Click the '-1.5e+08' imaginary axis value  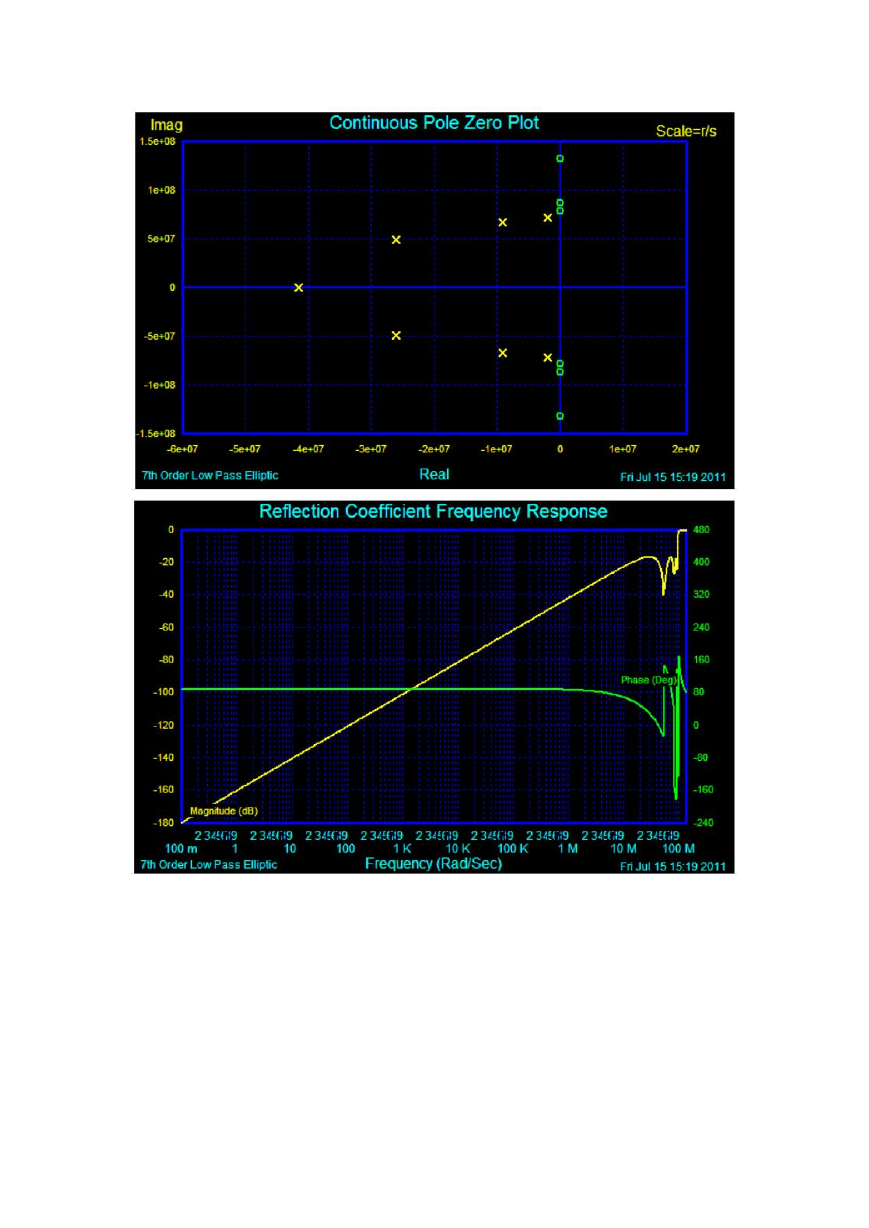[x=157, y=433]
